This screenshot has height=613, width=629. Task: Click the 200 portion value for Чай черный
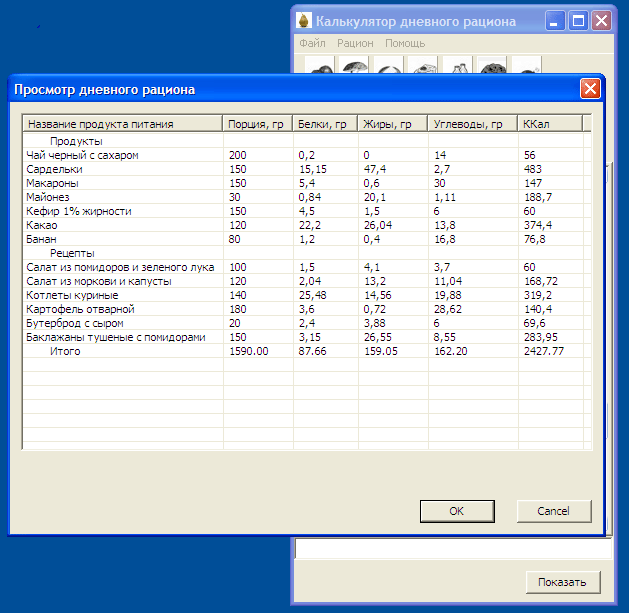(x=237, y=155)
